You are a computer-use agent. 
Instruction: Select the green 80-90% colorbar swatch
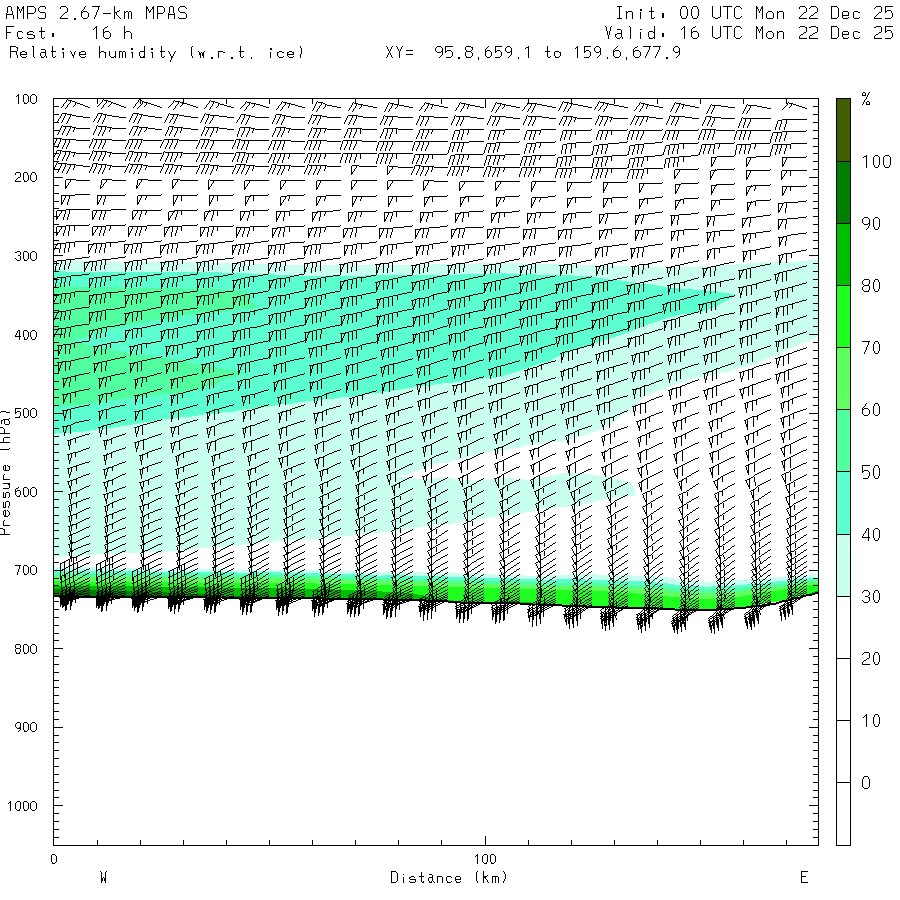point(843,254)
